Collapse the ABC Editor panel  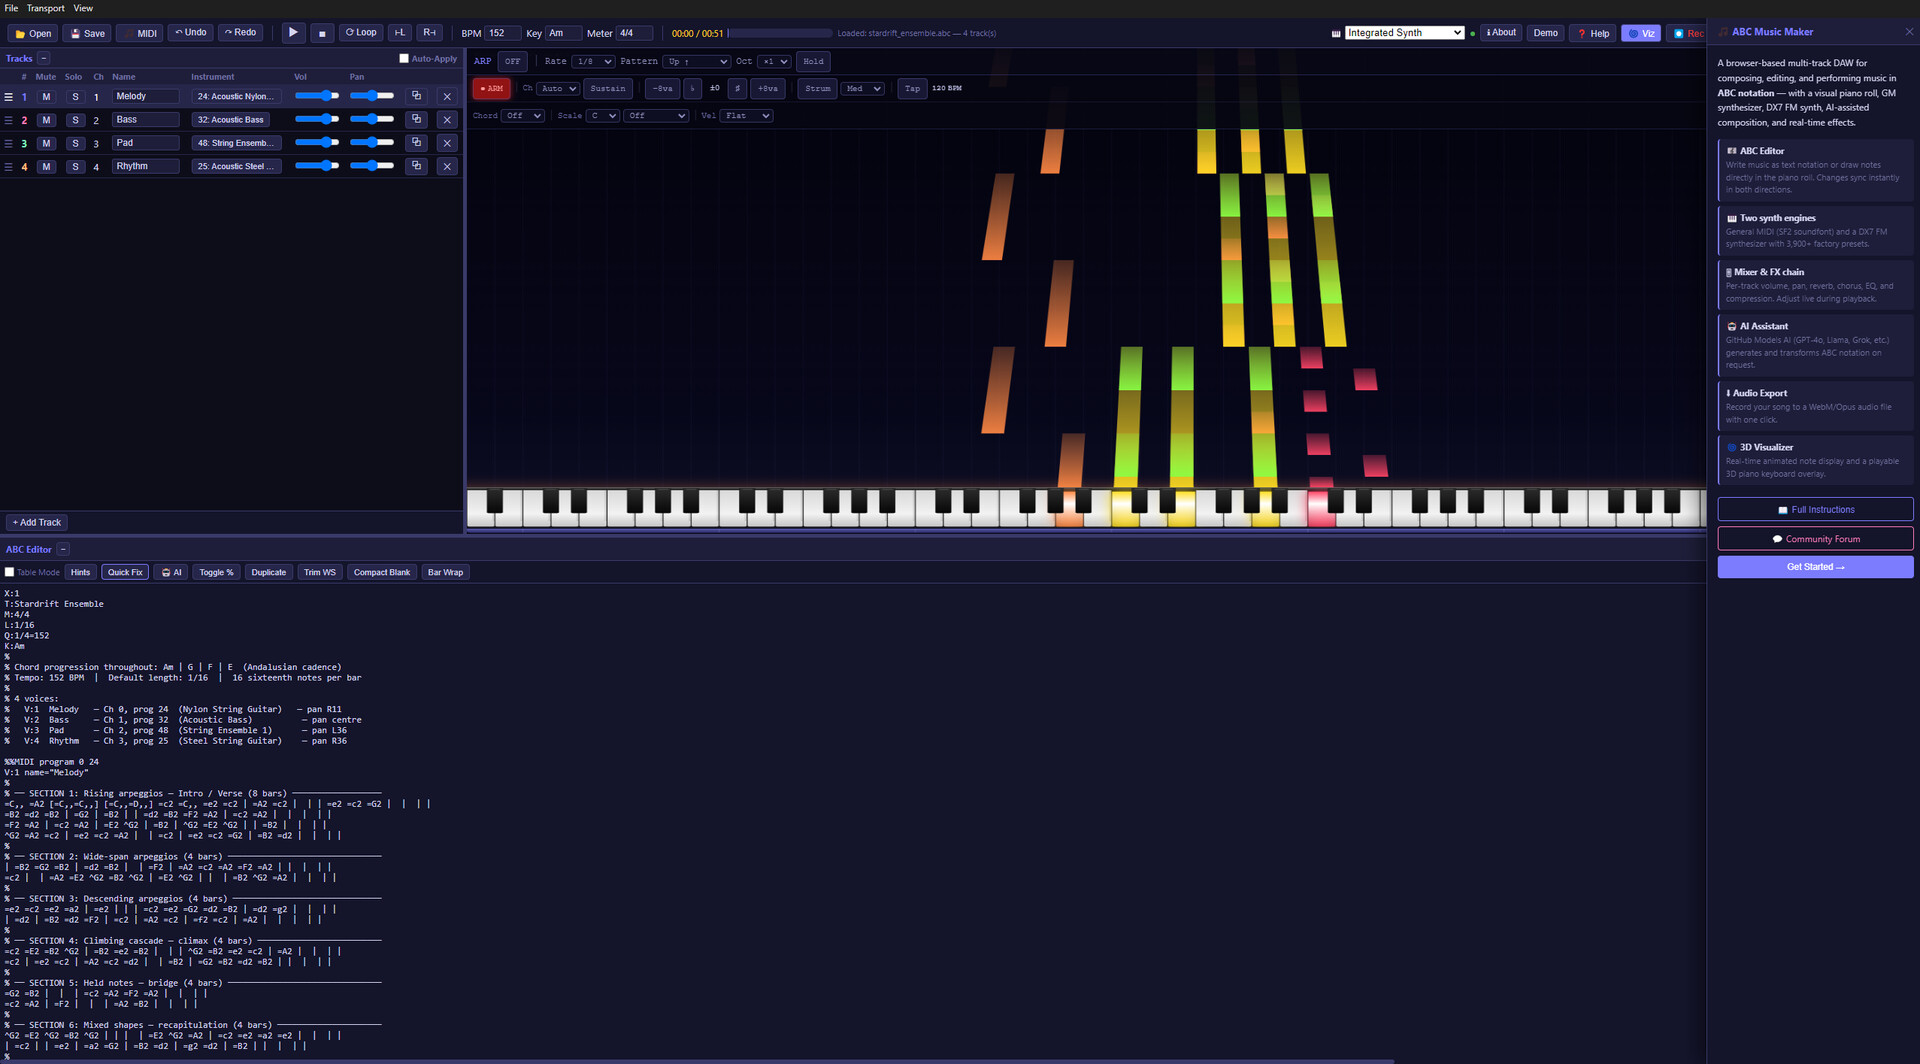click(x=63, y=549)
